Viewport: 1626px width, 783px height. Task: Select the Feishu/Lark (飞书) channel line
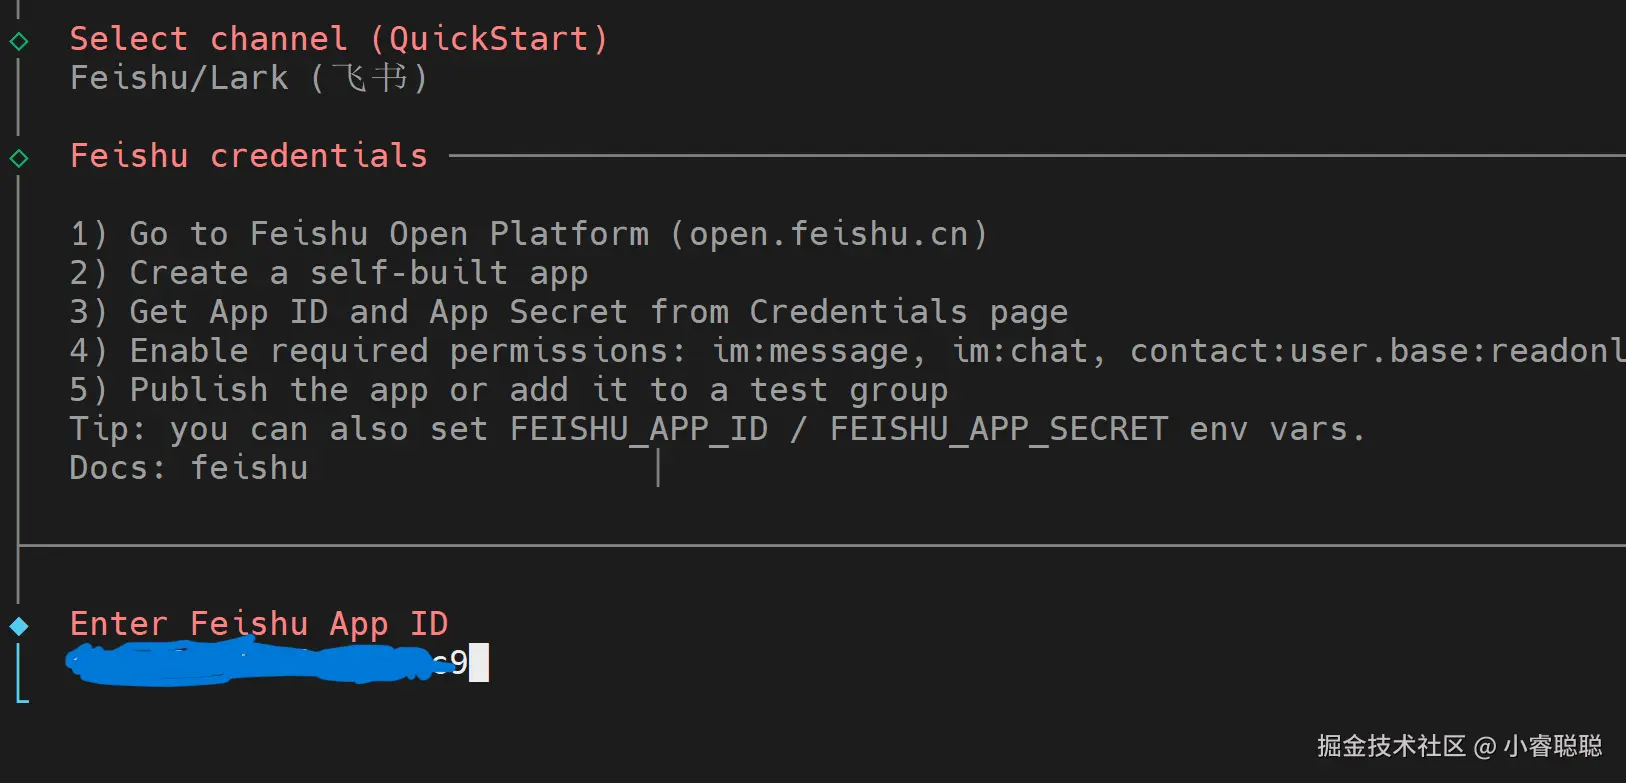[x=249, y=78]
